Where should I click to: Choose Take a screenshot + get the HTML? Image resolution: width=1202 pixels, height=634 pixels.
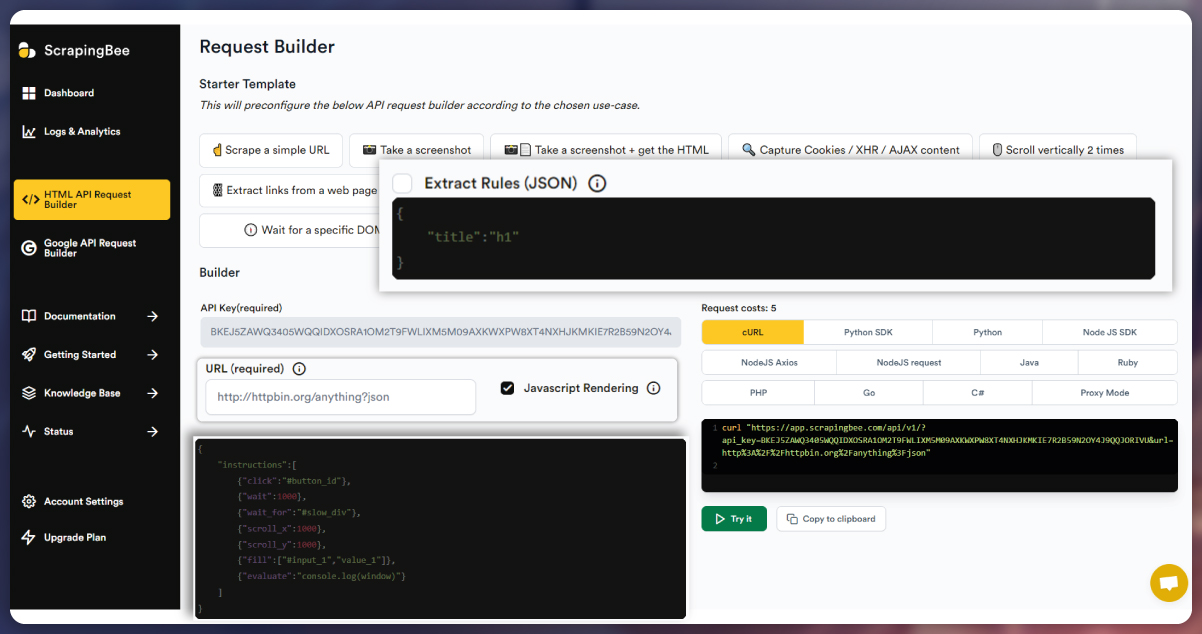[x=606, y=150]
